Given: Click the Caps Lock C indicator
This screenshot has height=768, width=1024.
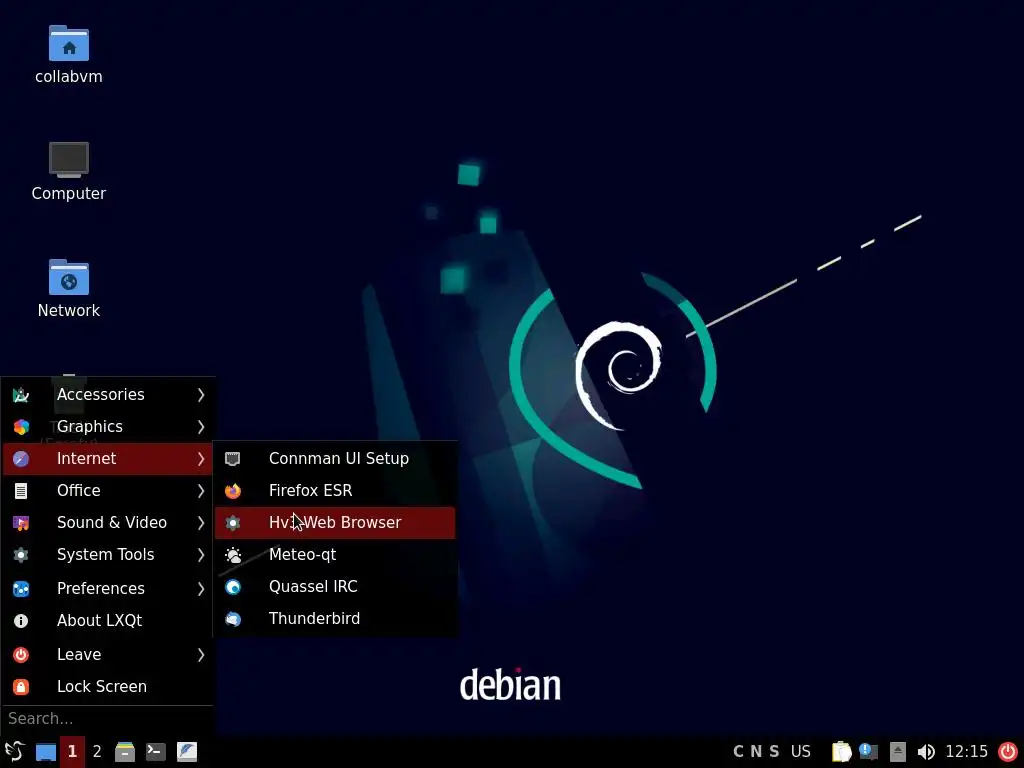Looking at the screenshot, I should pos(739,752).
